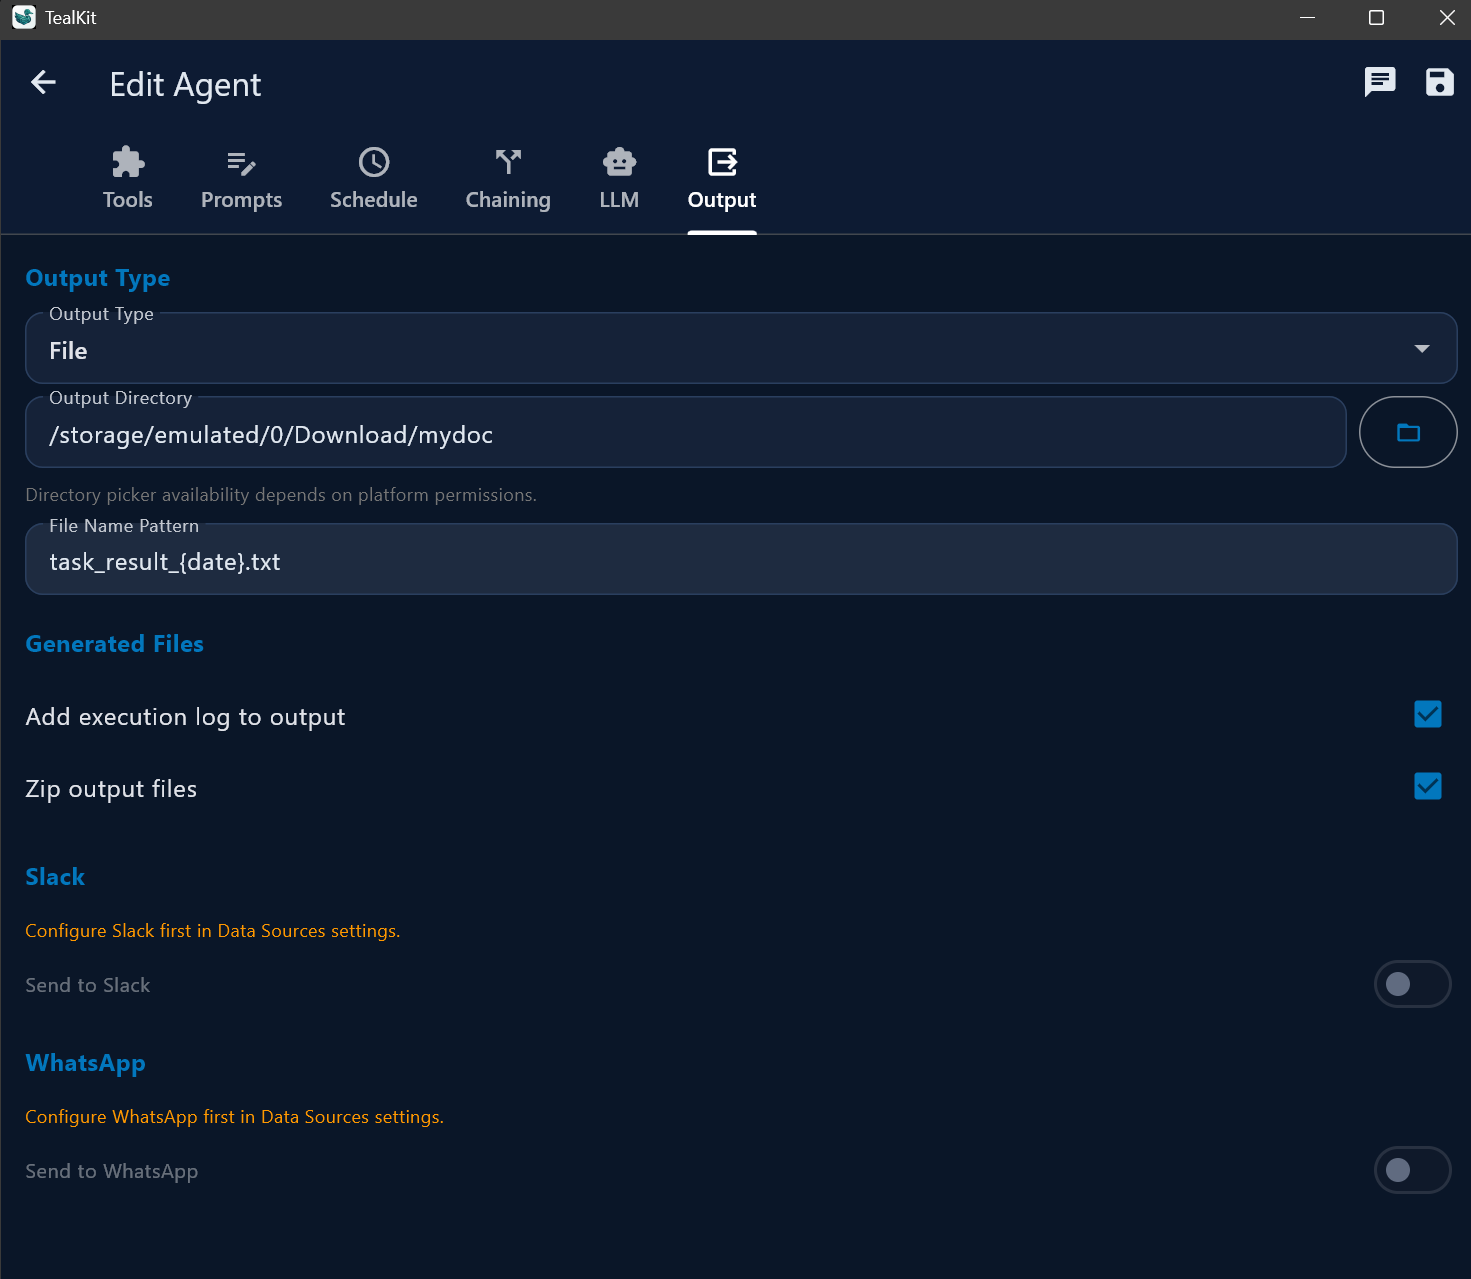The width and height of the screenshot is (1471, 1279).
Task: Uncheck Add execution log to output
Action: (x=1428, y=714)
